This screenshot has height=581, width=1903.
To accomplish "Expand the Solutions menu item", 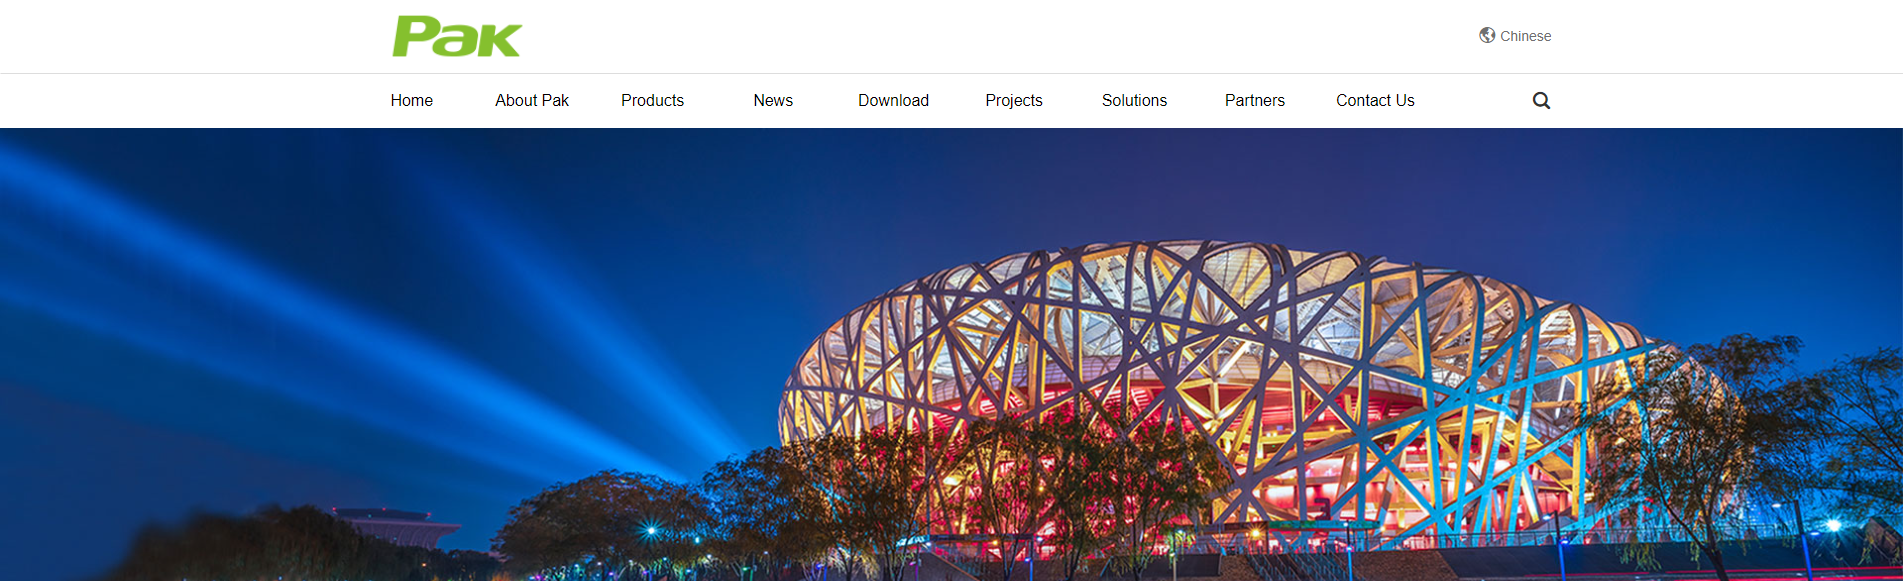I will point(1134,100).
